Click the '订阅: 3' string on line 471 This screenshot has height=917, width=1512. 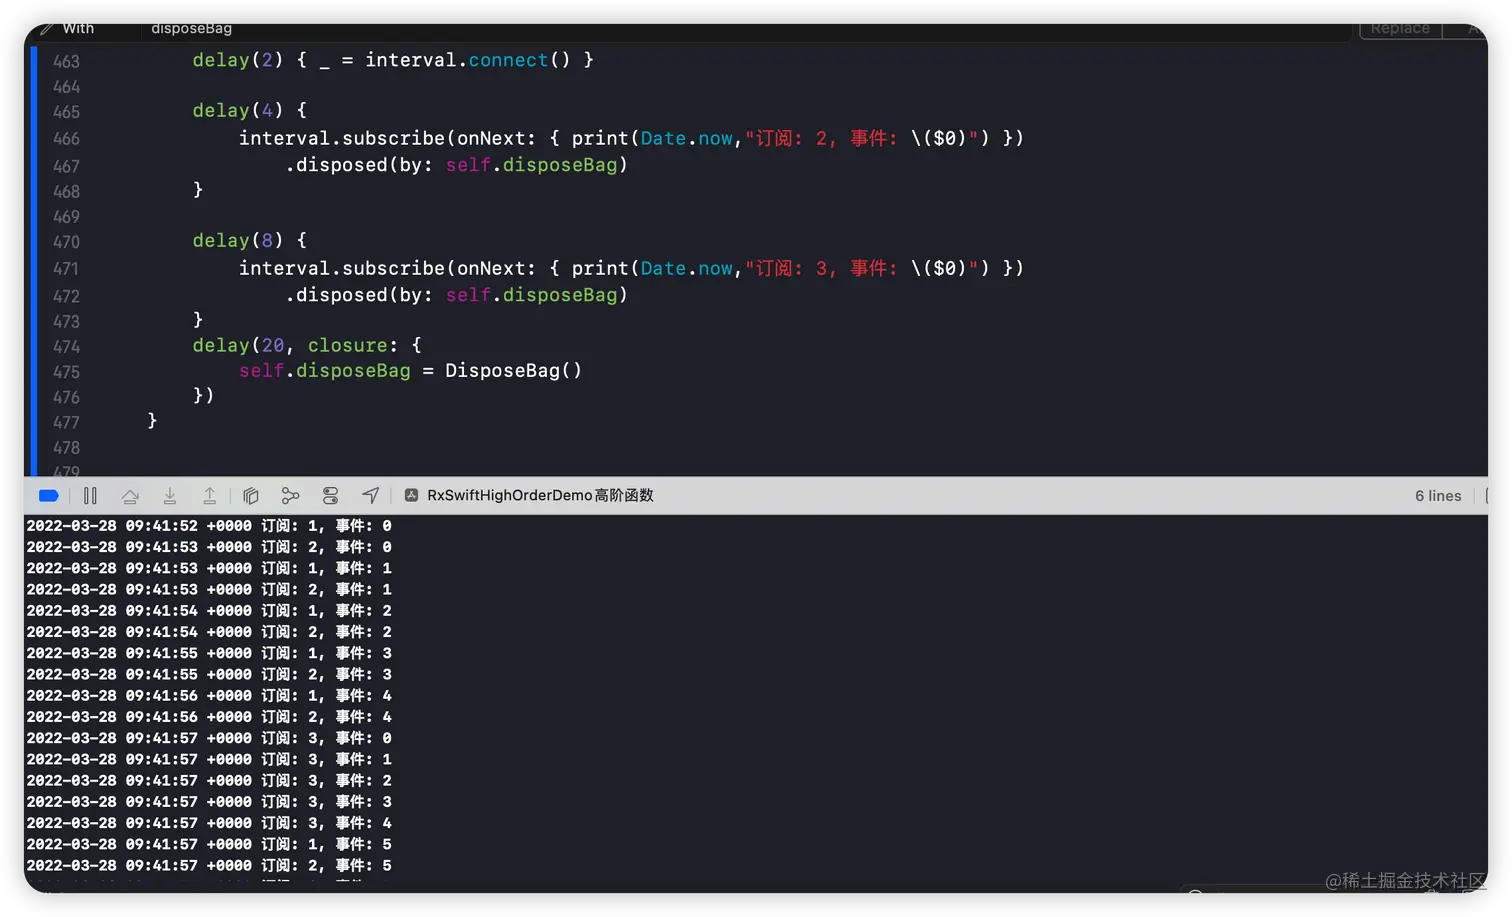[792, 268]
